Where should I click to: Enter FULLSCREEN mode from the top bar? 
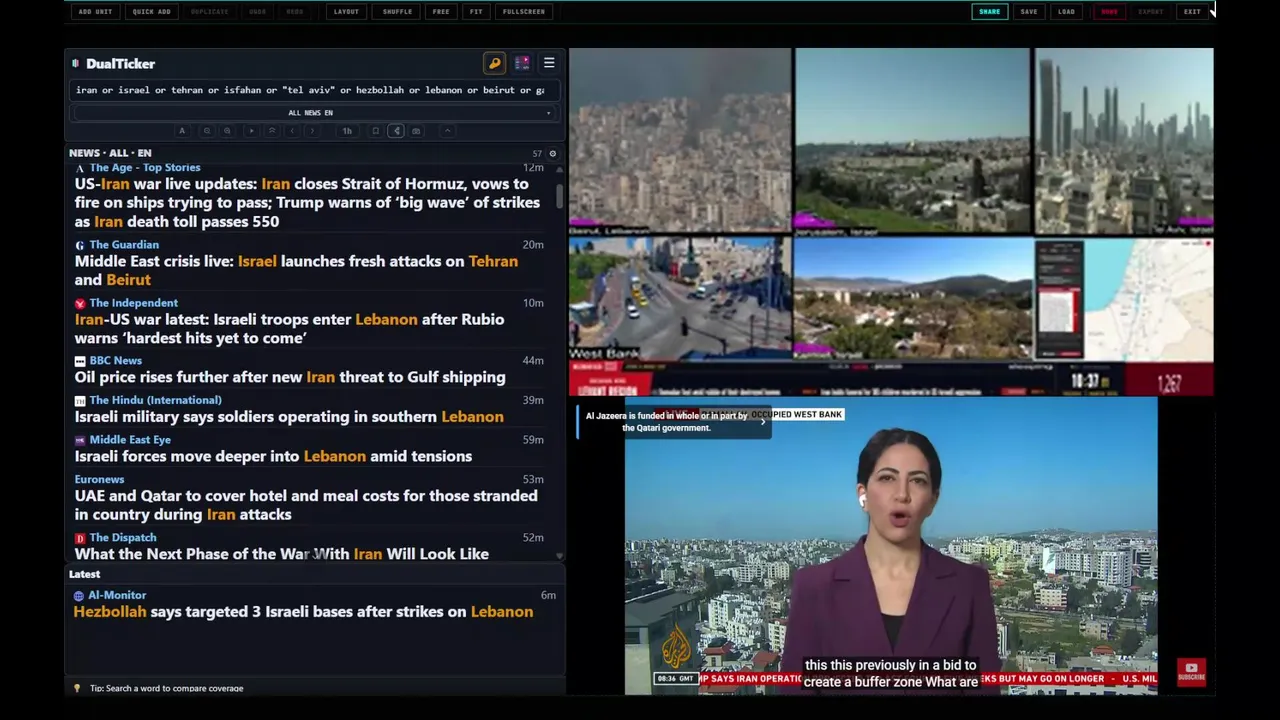[x=524, y=12]
